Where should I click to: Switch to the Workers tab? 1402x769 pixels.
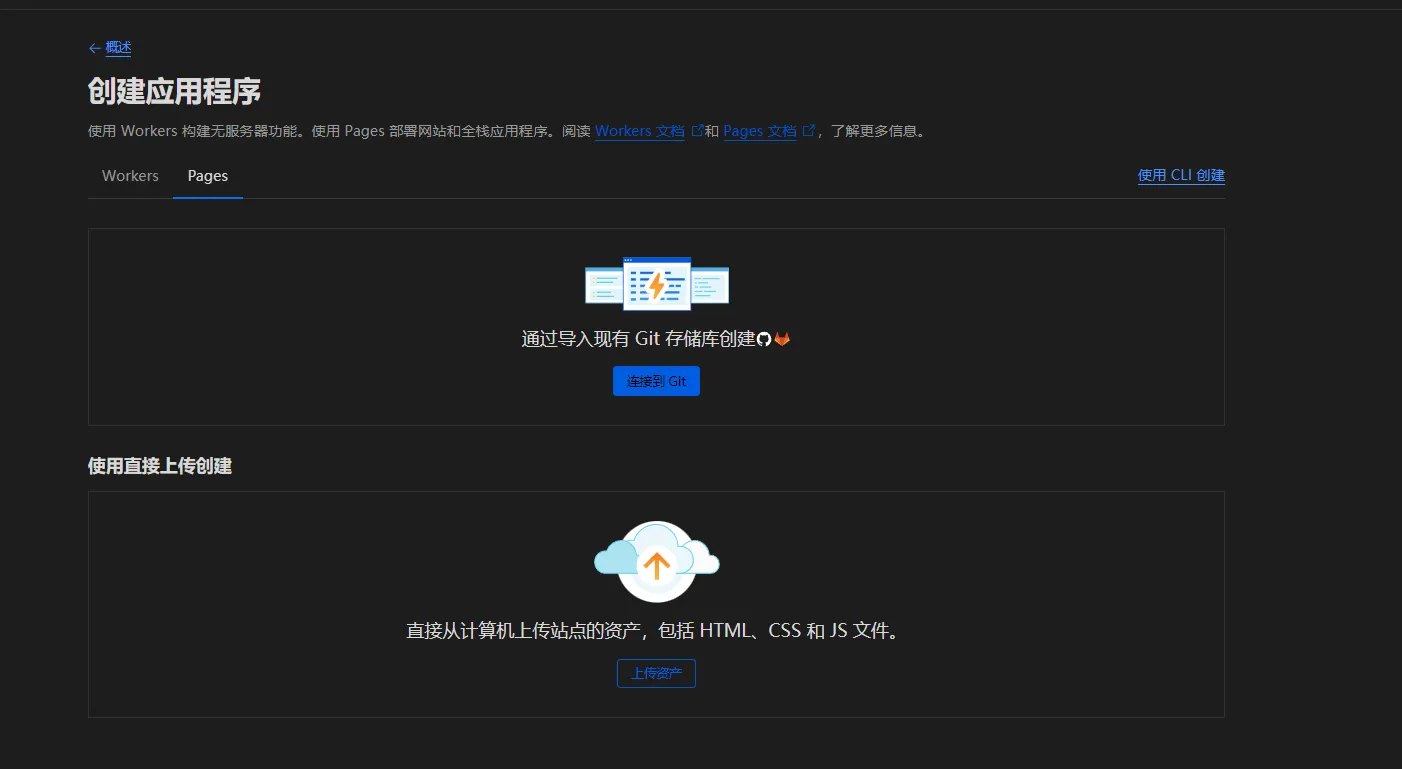click(x=130, y=176)
